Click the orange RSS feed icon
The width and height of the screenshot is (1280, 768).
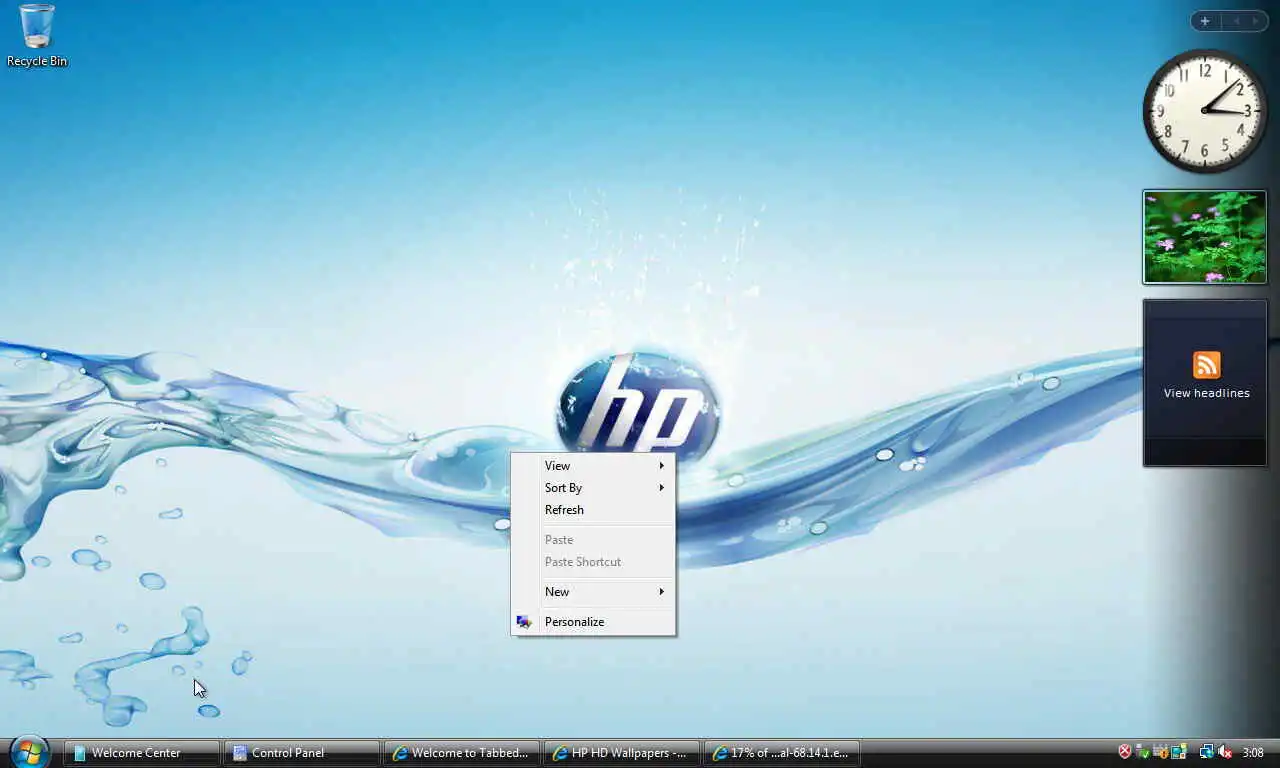(x=1206, y=365)
